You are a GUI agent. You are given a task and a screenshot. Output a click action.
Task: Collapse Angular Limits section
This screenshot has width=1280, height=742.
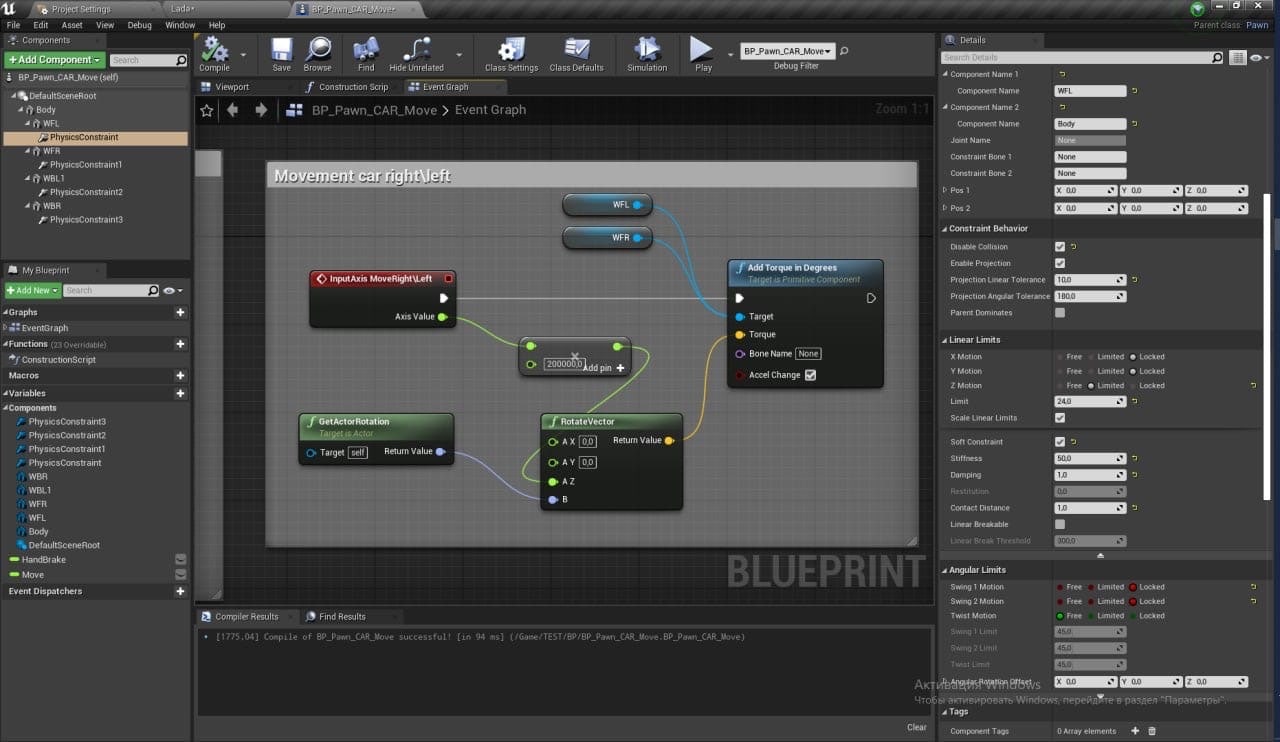coord(944,570)
